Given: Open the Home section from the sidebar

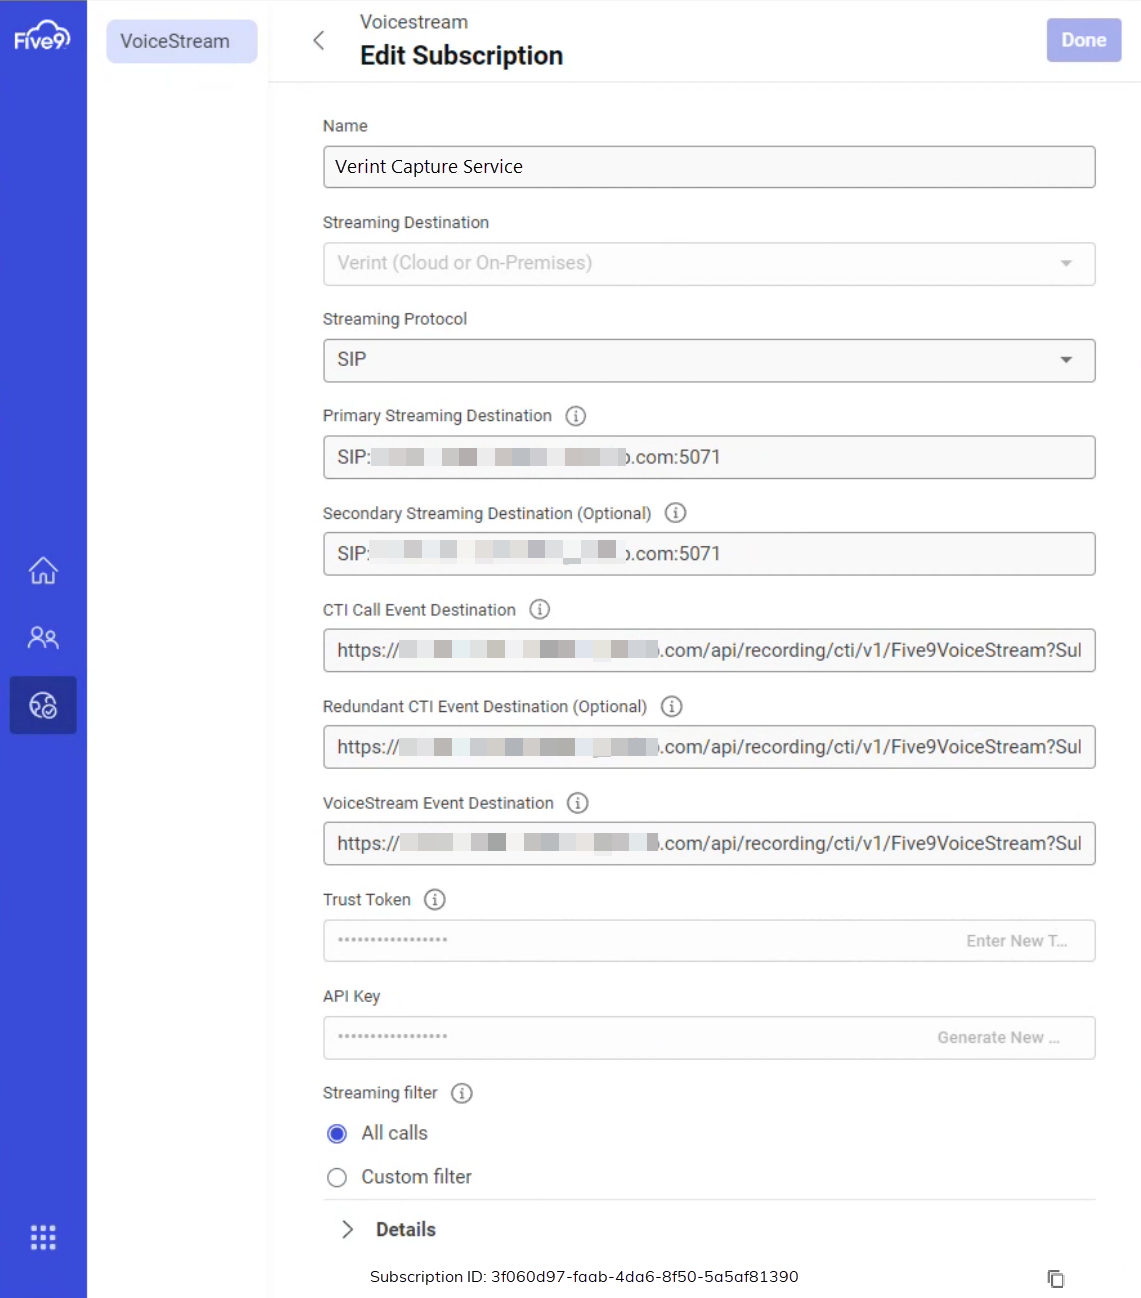Looking at the screenshot, I should (x=42, y=570).
